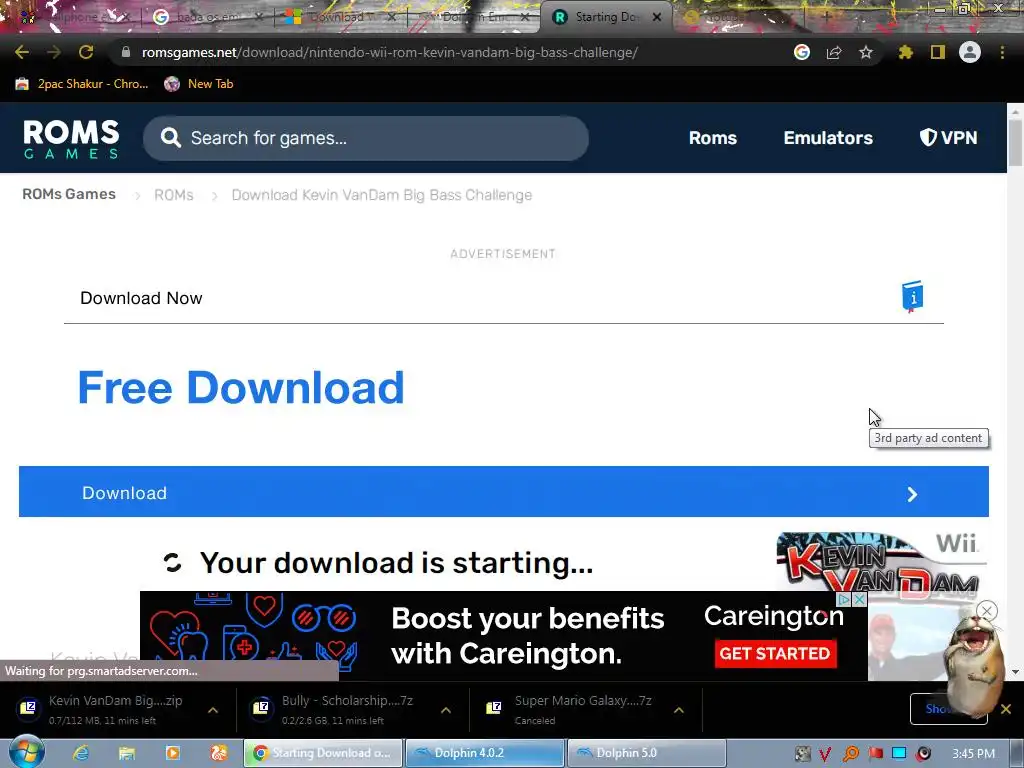1024x768 pixels.
Task: Click Download Kevin VanDam Big Bass Challenge breadcrumb
Action: pos(381,195)
